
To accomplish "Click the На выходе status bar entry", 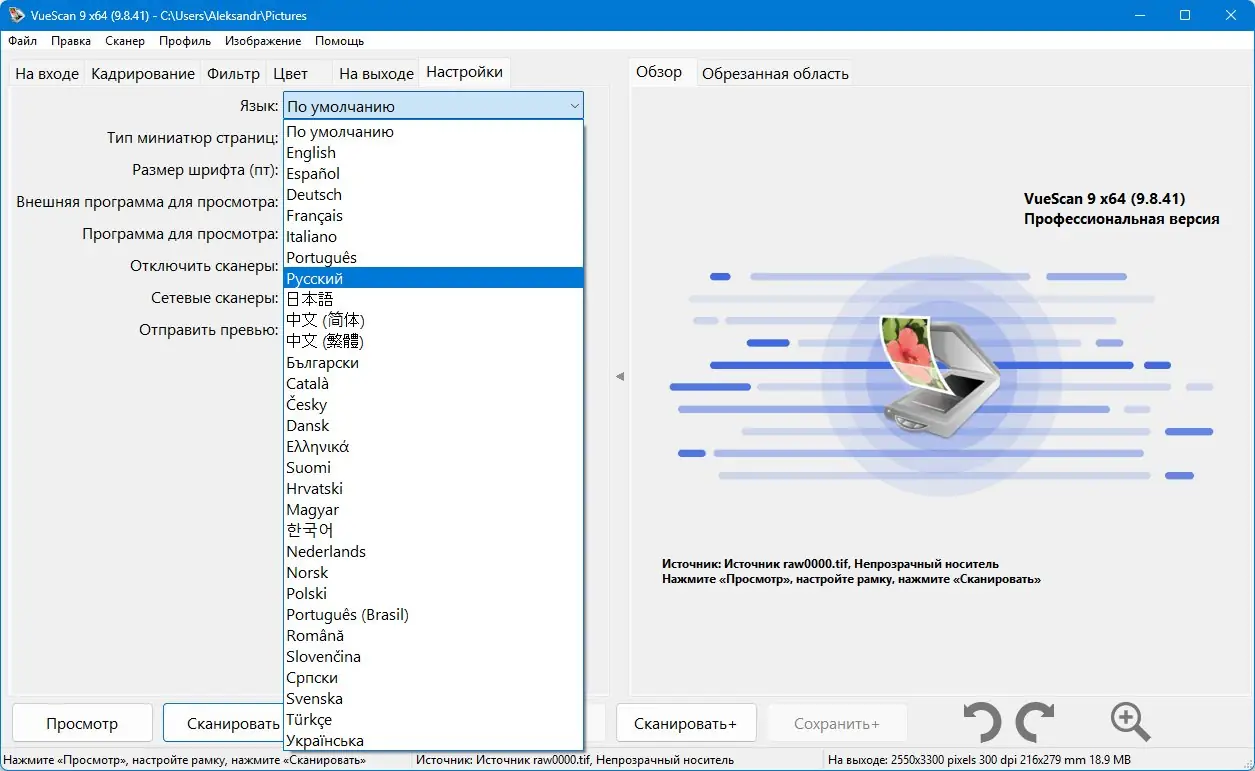I will (980, 760).
